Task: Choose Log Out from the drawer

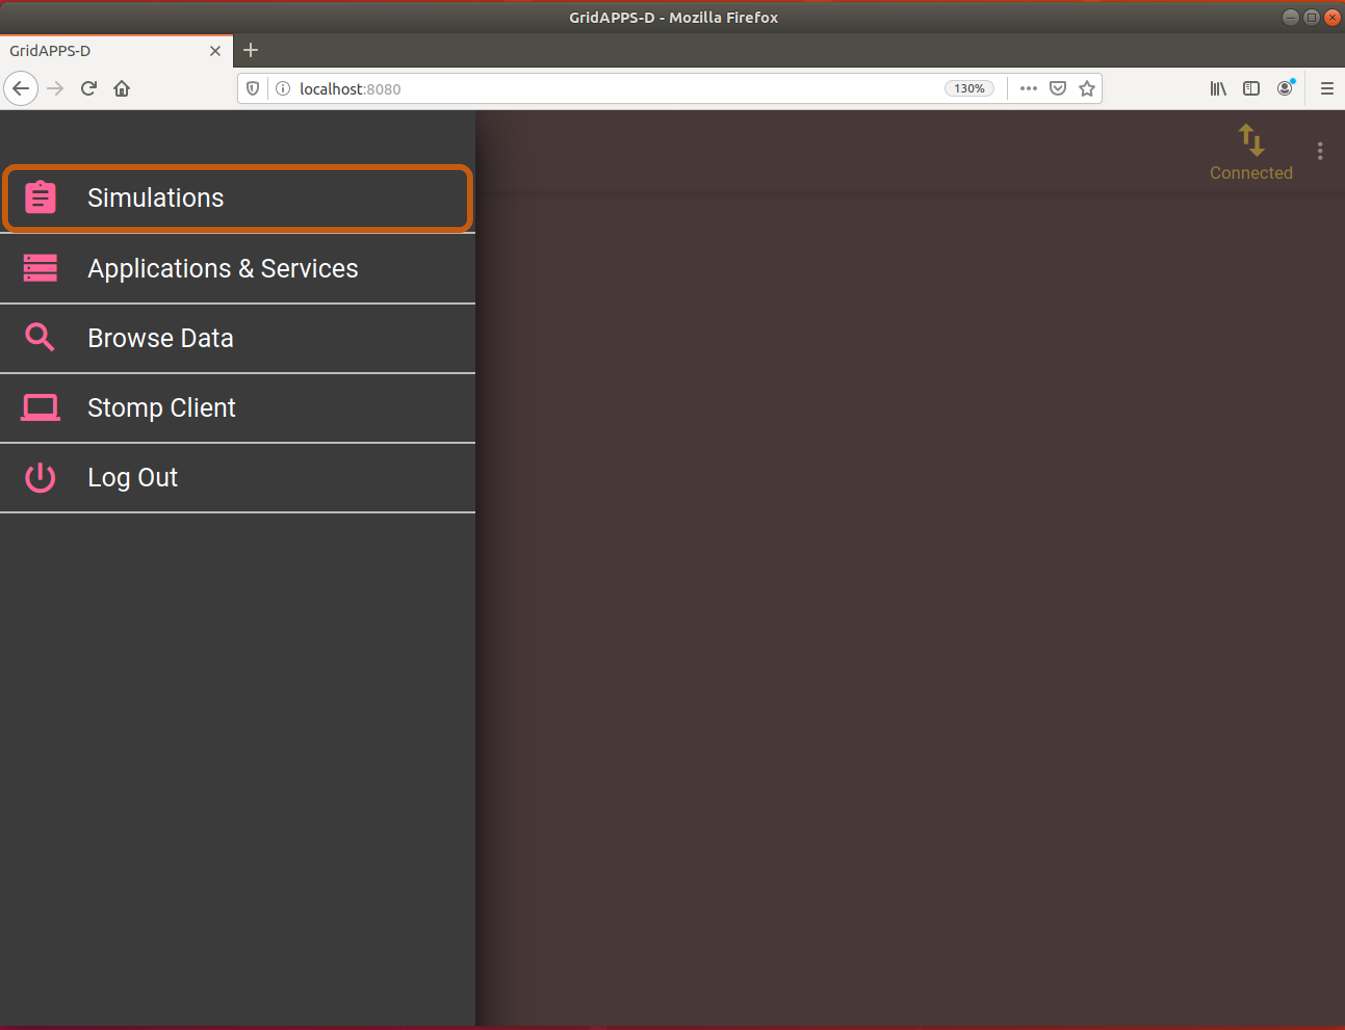Action: (x=237, y=478)
